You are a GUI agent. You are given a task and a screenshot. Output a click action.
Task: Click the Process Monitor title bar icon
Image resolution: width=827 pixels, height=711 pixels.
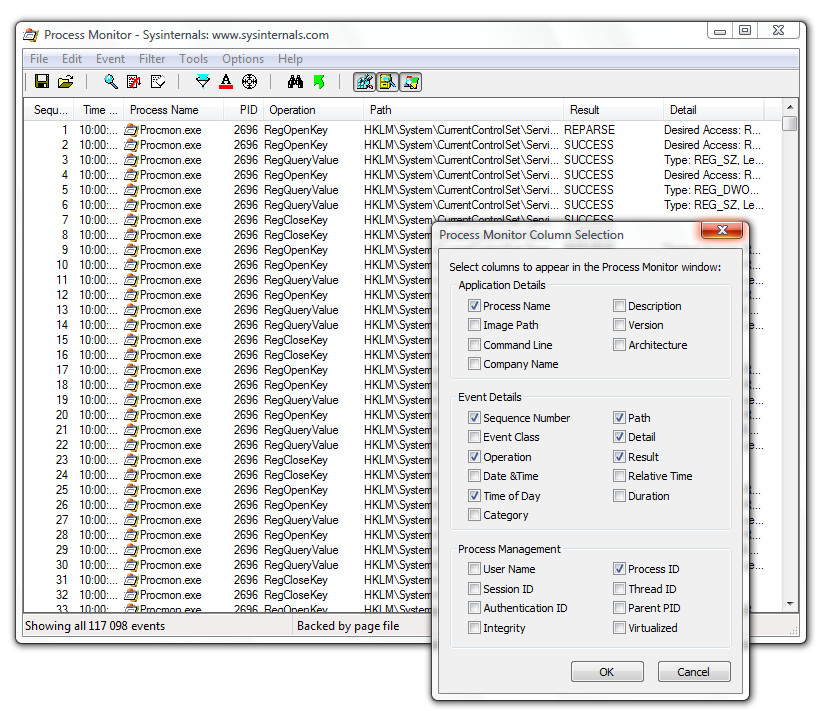31,35
